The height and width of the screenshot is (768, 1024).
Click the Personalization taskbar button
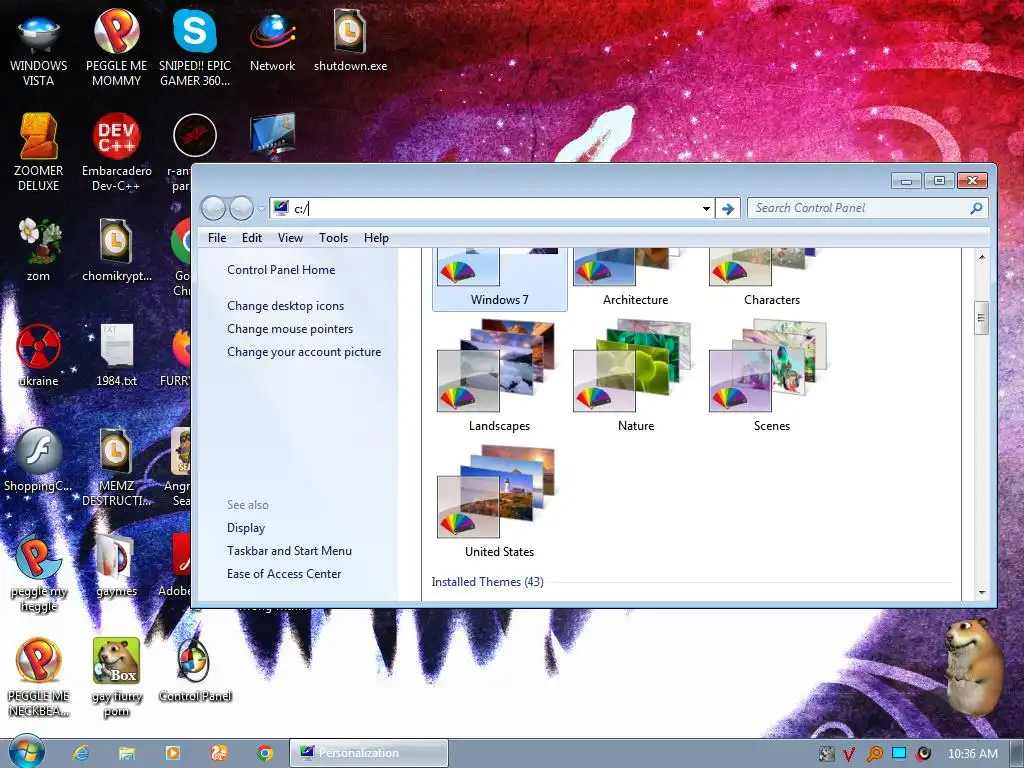click(369, 753)
